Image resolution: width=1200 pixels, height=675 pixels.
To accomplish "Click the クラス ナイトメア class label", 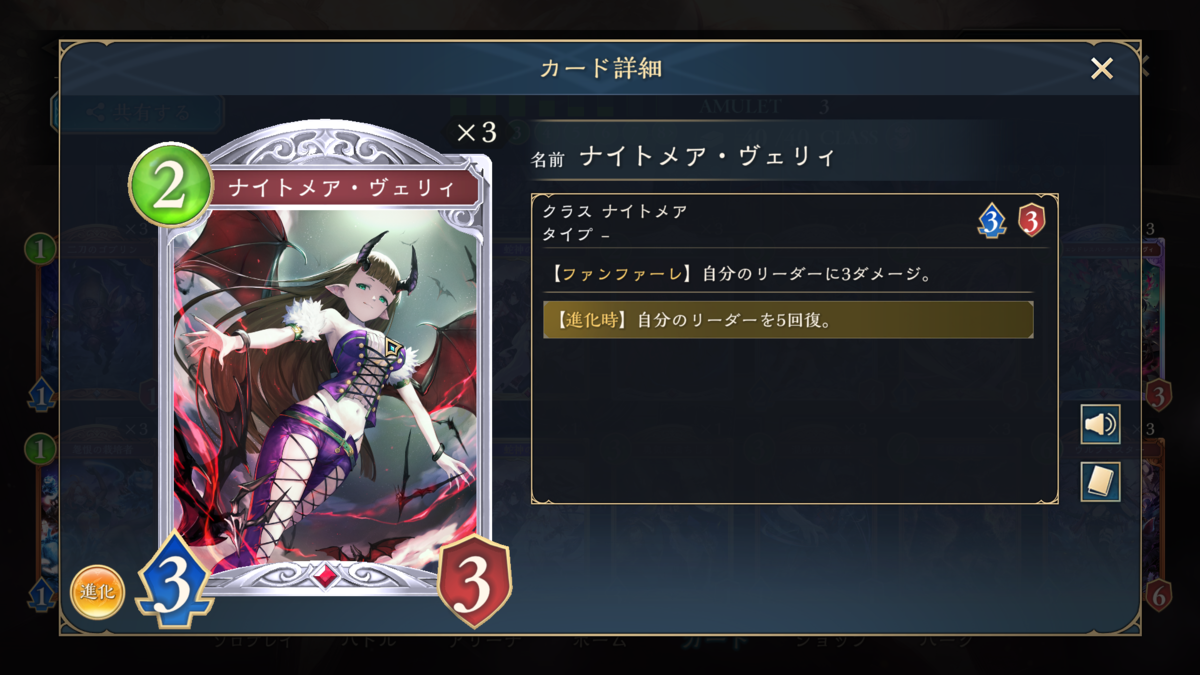I will [615, 211].
